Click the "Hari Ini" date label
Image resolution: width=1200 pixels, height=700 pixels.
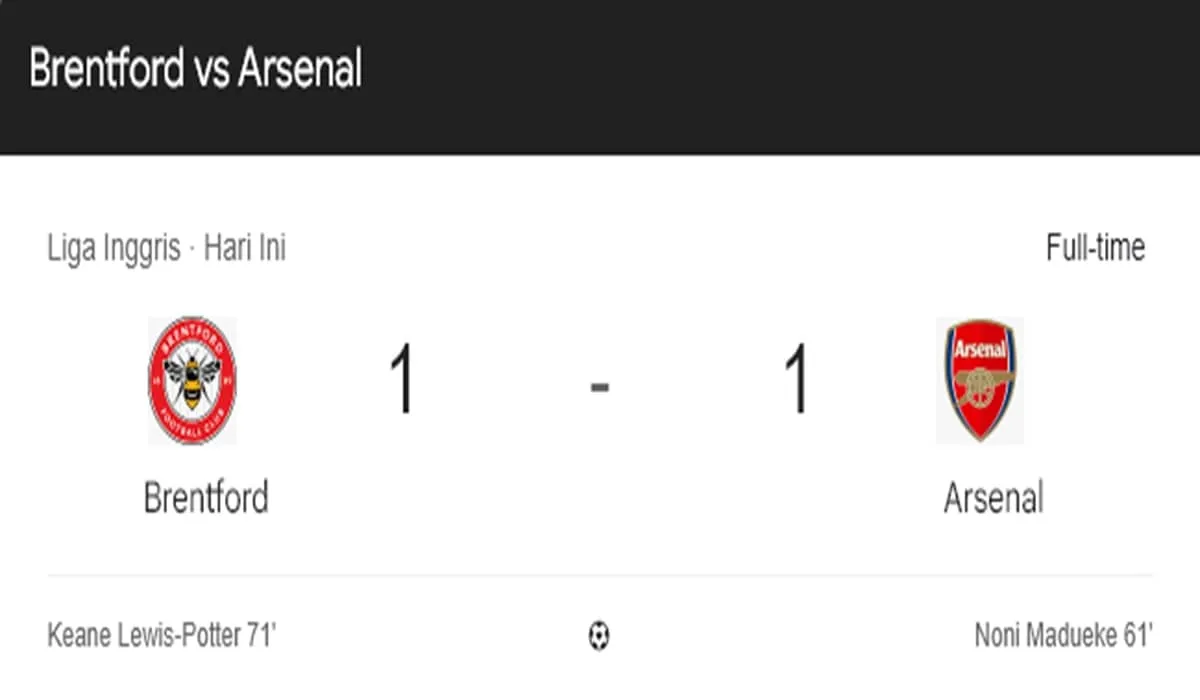pos(245,248)
